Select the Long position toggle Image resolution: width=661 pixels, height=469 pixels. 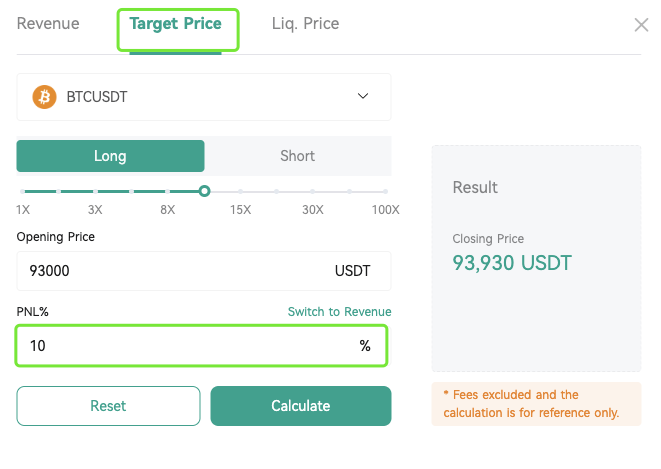point(110,156)
